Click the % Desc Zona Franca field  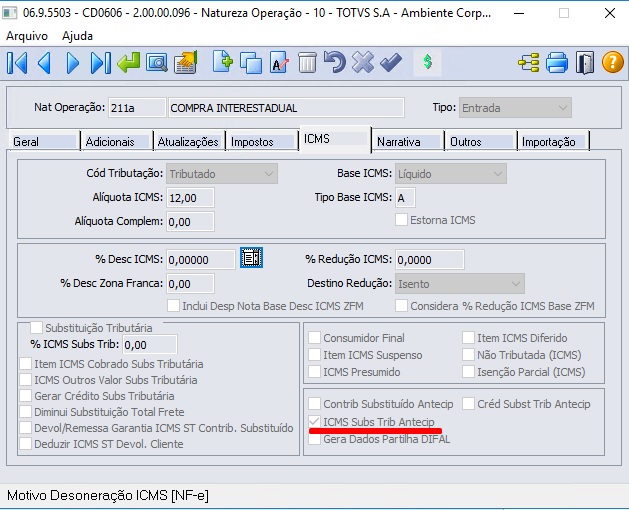coord(190,284)
